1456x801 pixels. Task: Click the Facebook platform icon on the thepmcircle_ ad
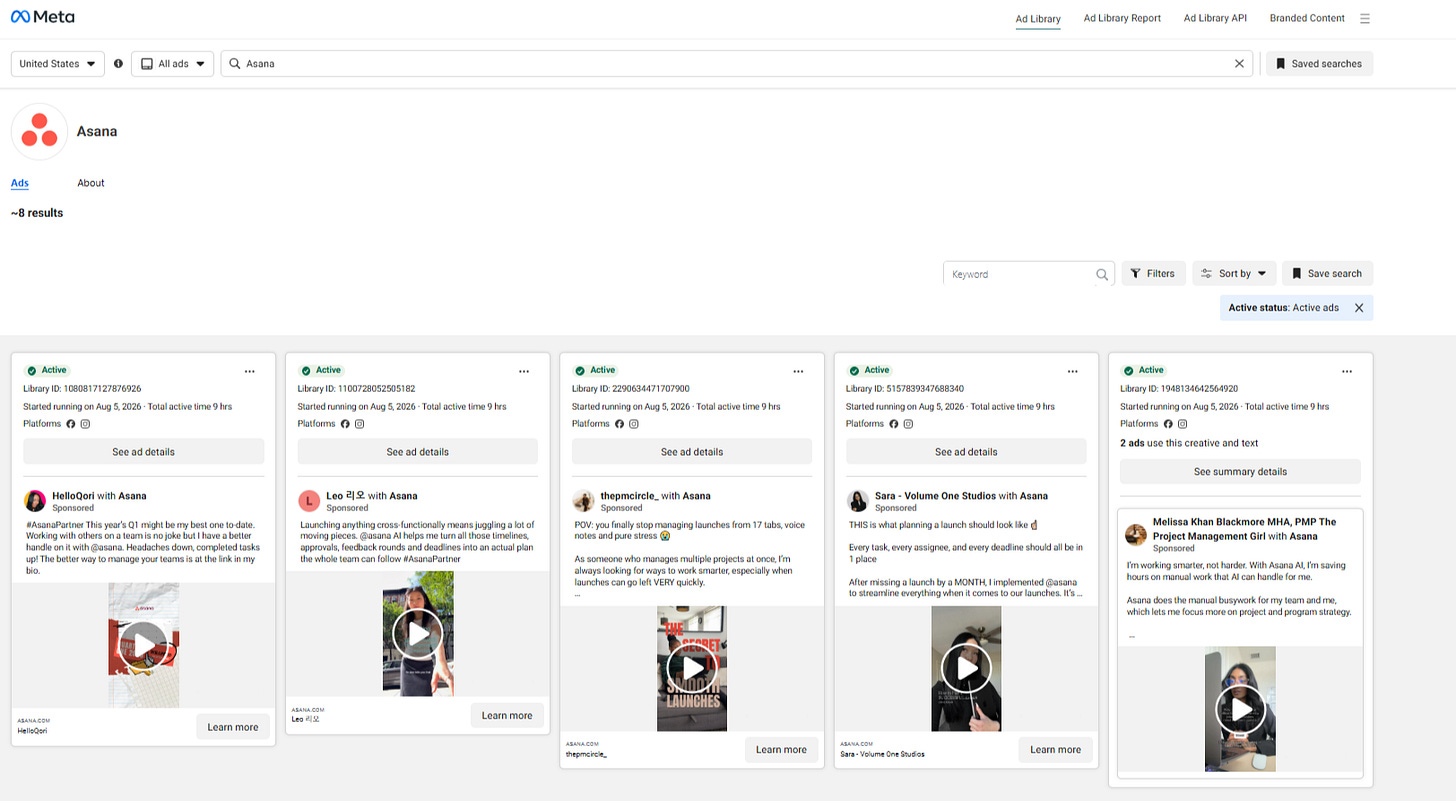pyautogui.click(x=619, y=424)
